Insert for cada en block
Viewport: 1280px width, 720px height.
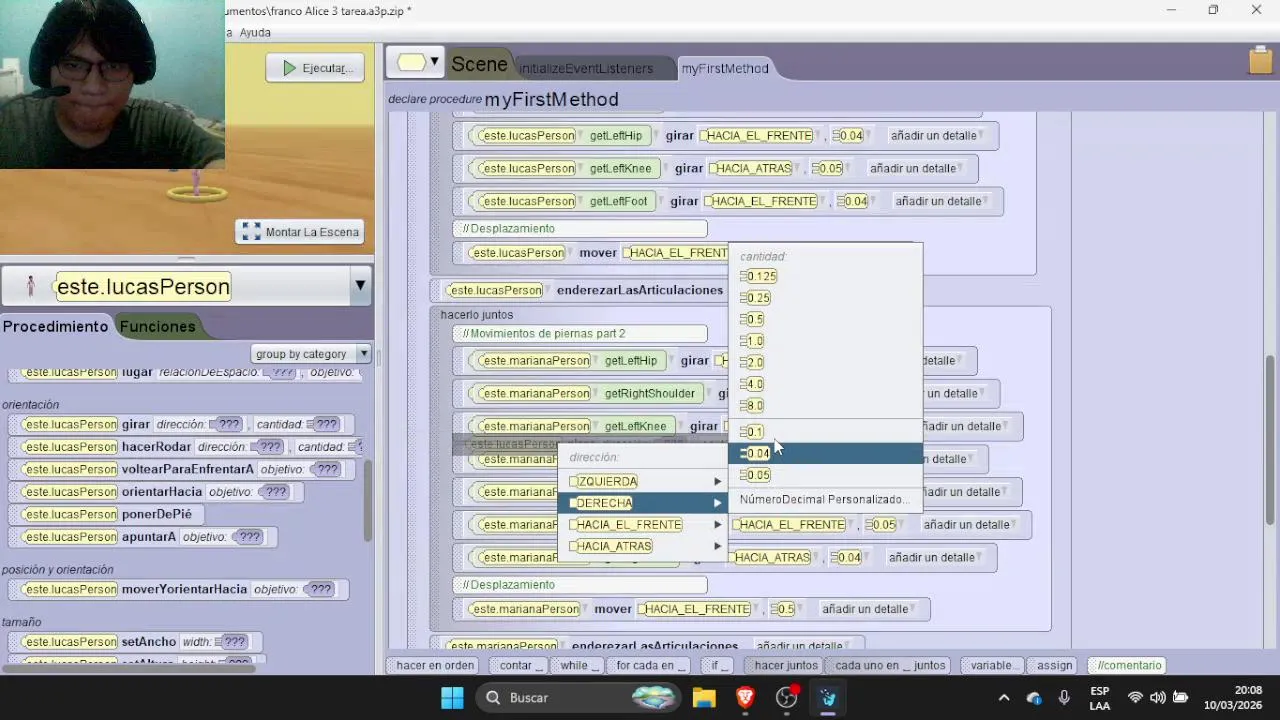pos(650,665)
